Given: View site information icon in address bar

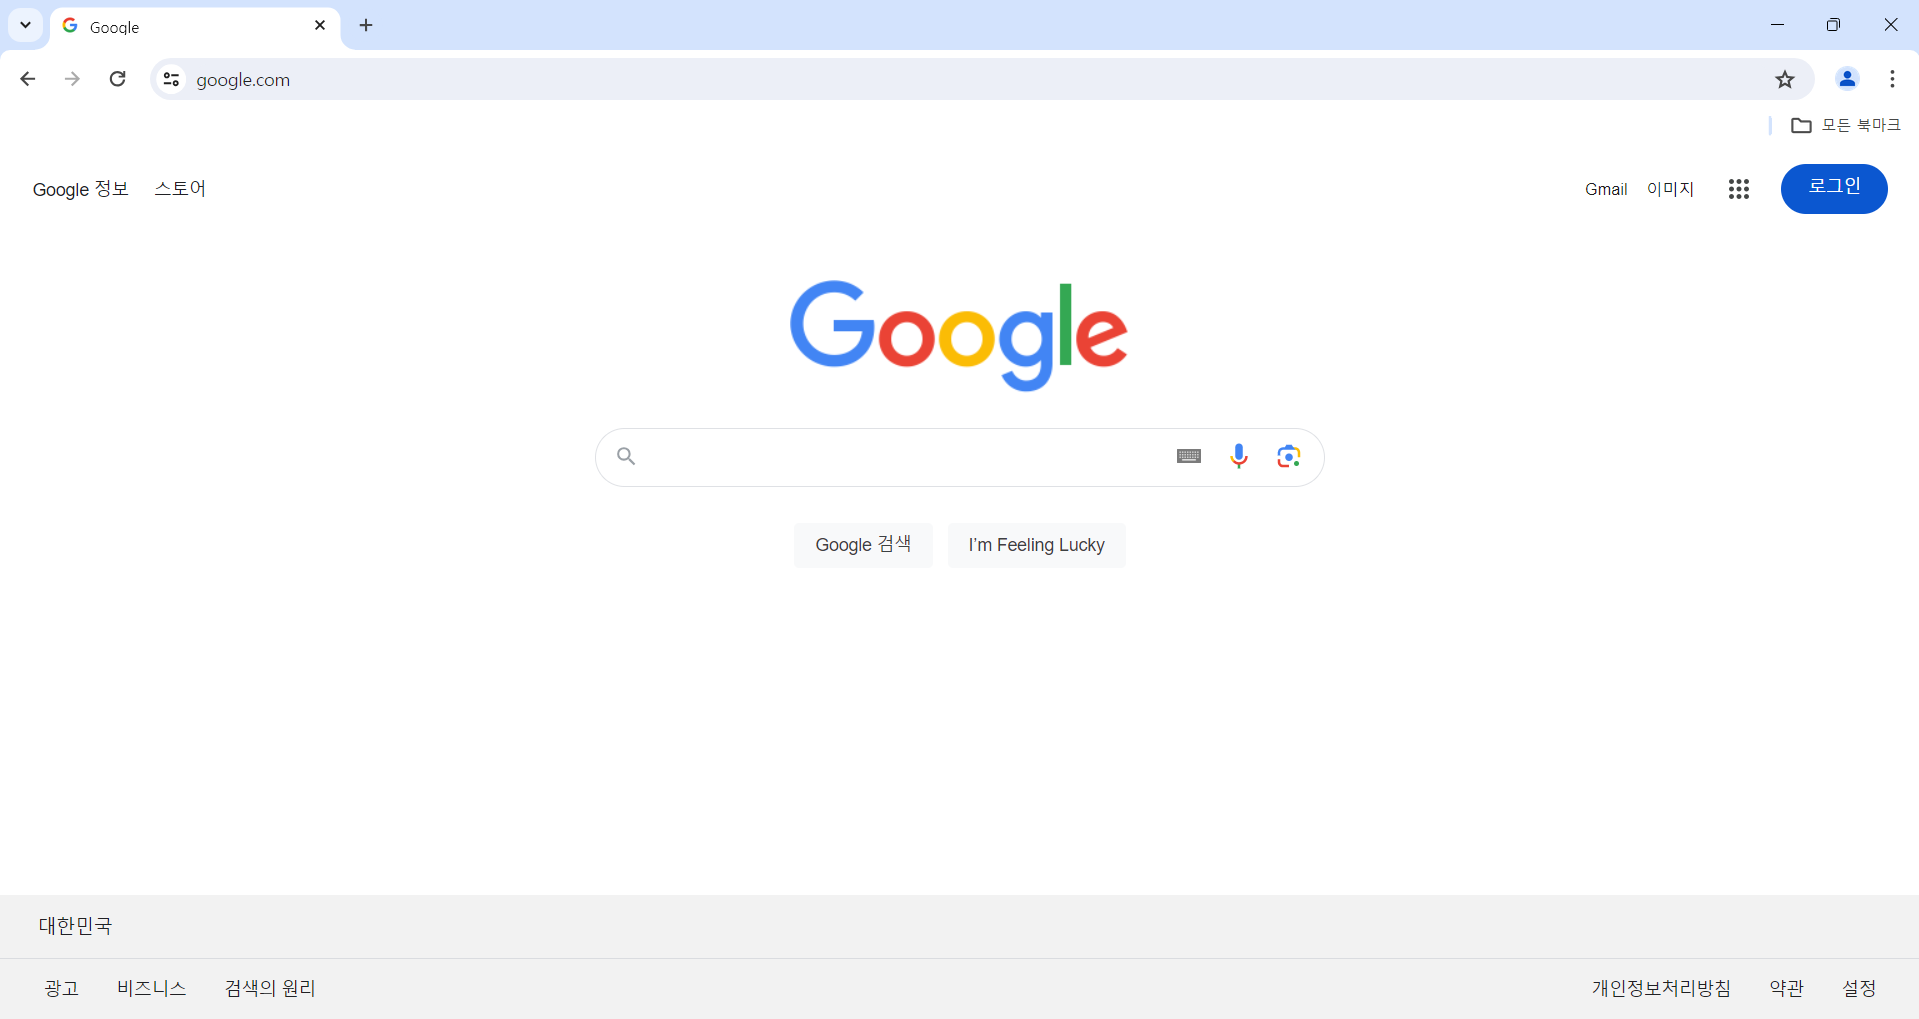Looking at the screenshot, I should click(171, 79).
